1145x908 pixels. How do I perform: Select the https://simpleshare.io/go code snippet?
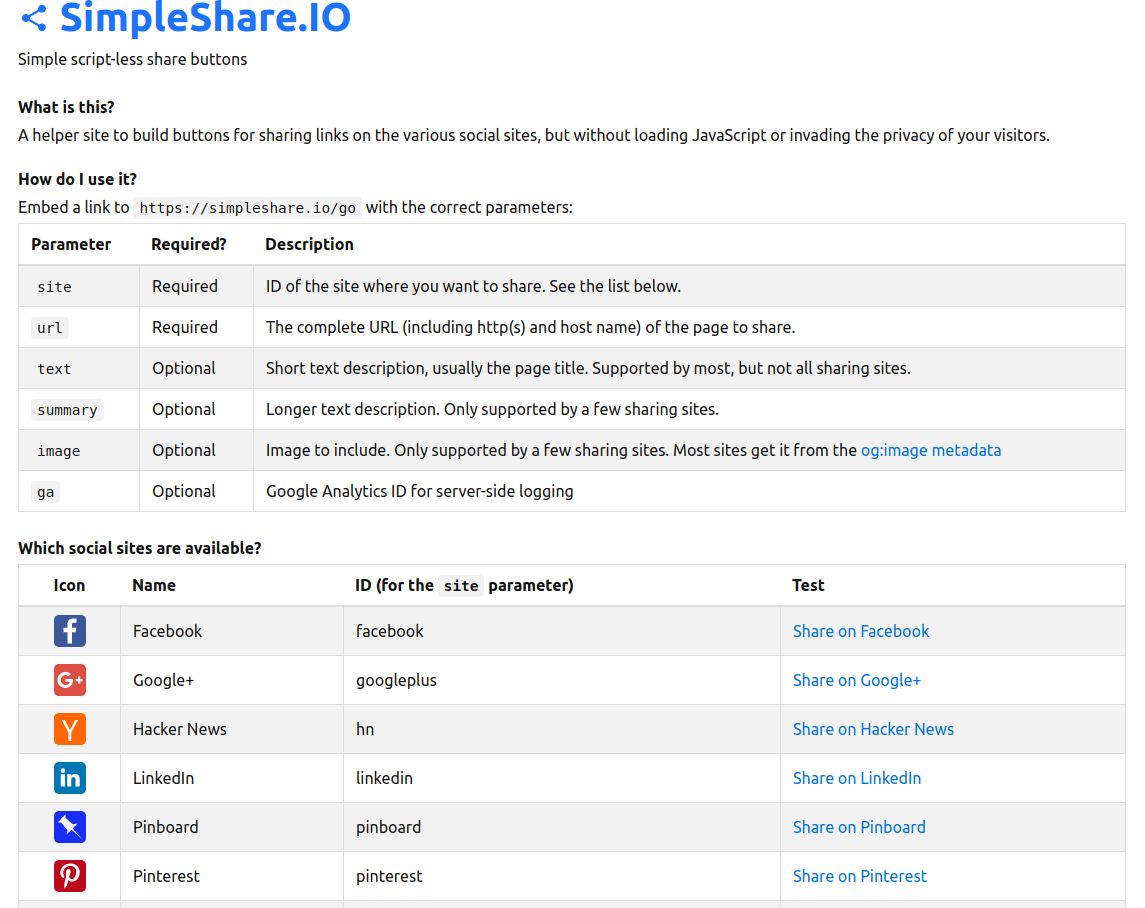point(247,208)
